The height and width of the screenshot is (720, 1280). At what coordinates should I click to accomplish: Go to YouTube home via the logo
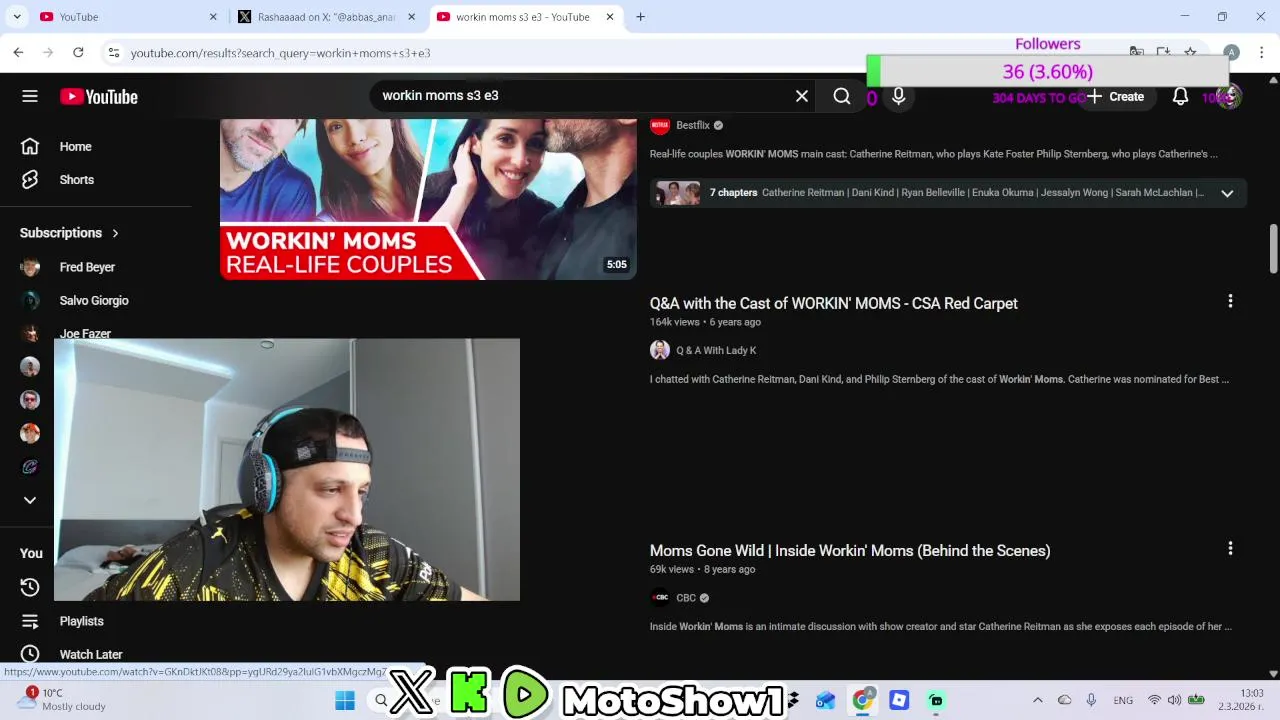99,96
